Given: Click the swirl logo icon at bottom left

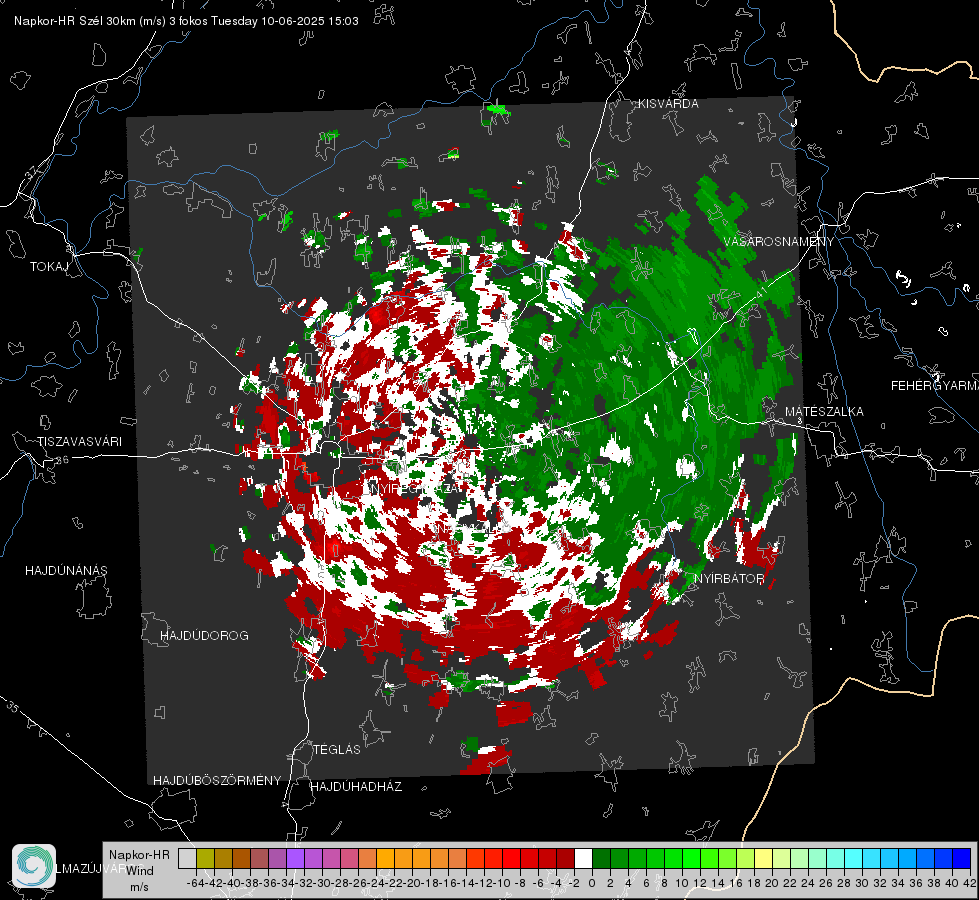Looking at the screenshot, I should (x=34, y=866).
